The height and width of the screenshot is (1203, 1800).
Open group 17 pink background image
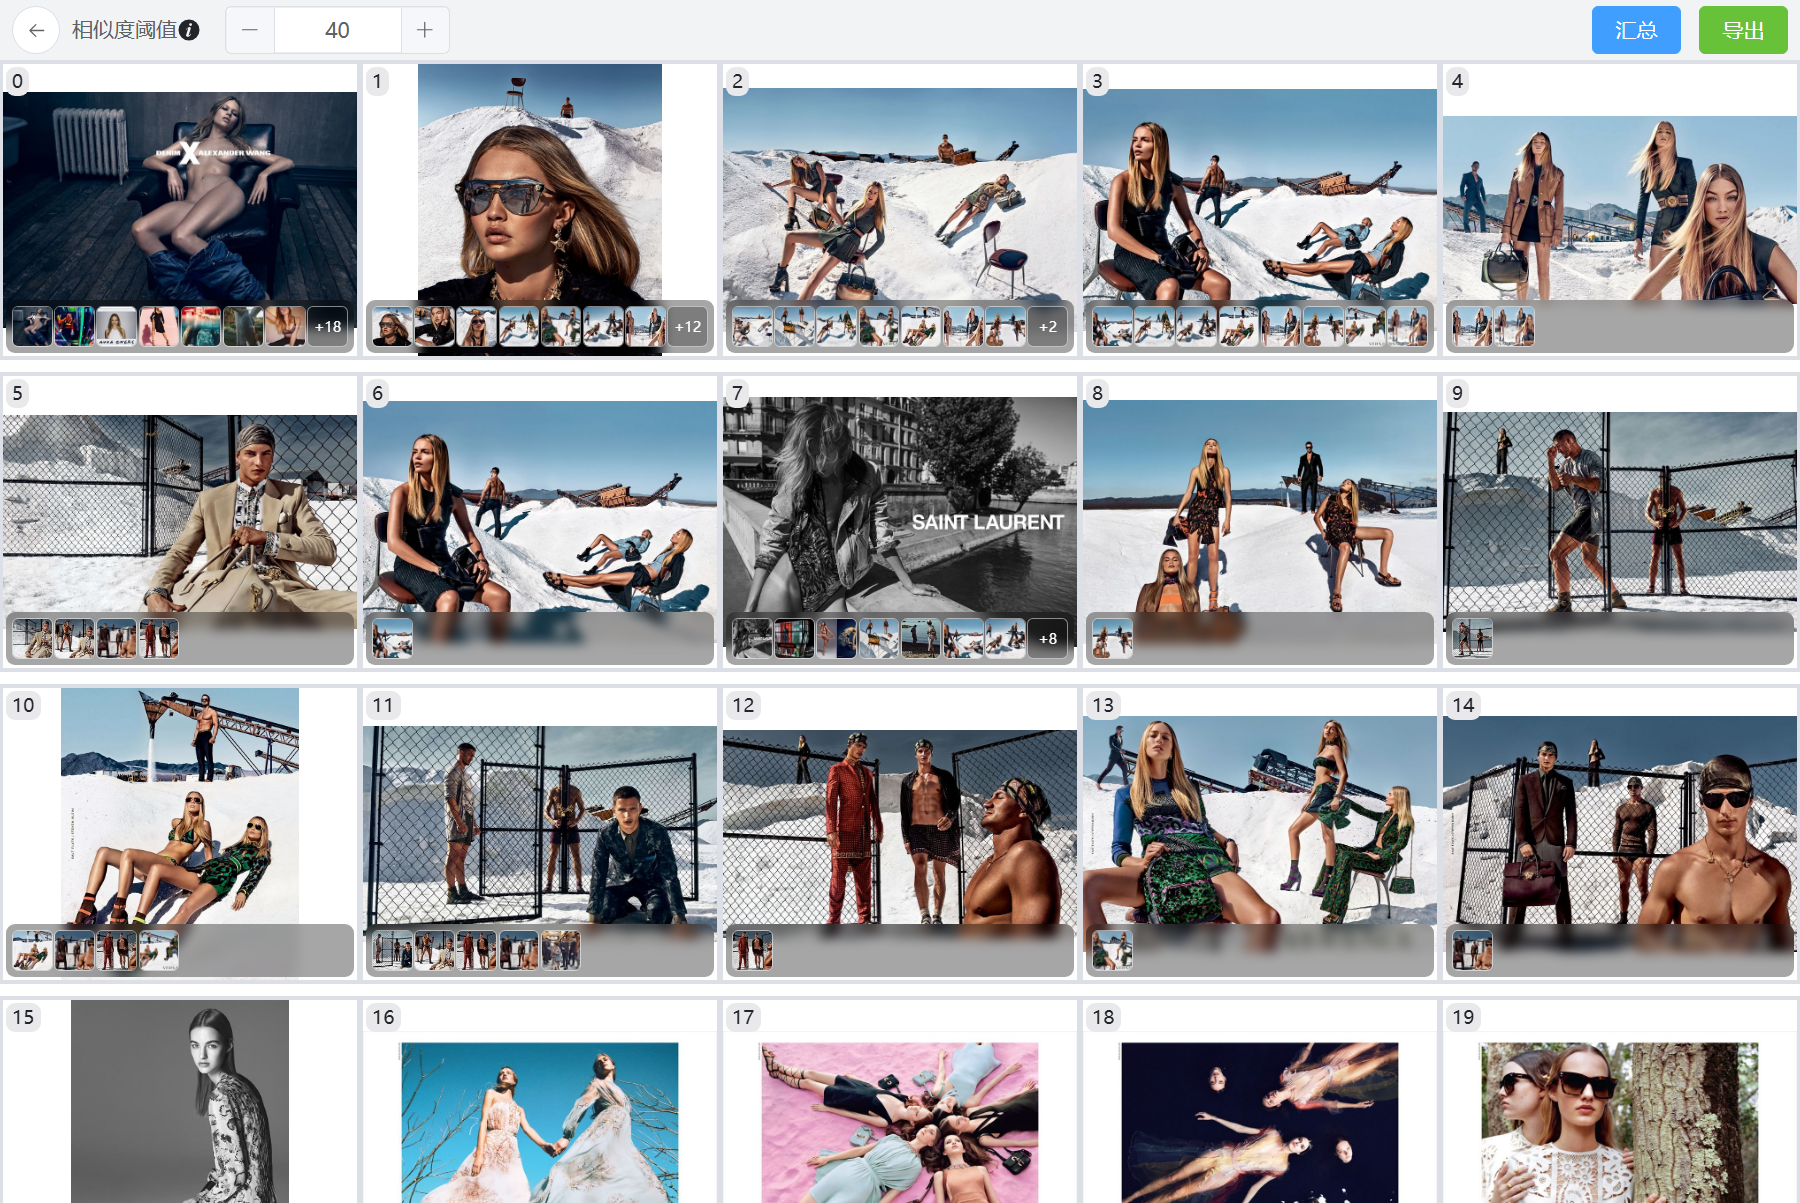pos(900,1122)
